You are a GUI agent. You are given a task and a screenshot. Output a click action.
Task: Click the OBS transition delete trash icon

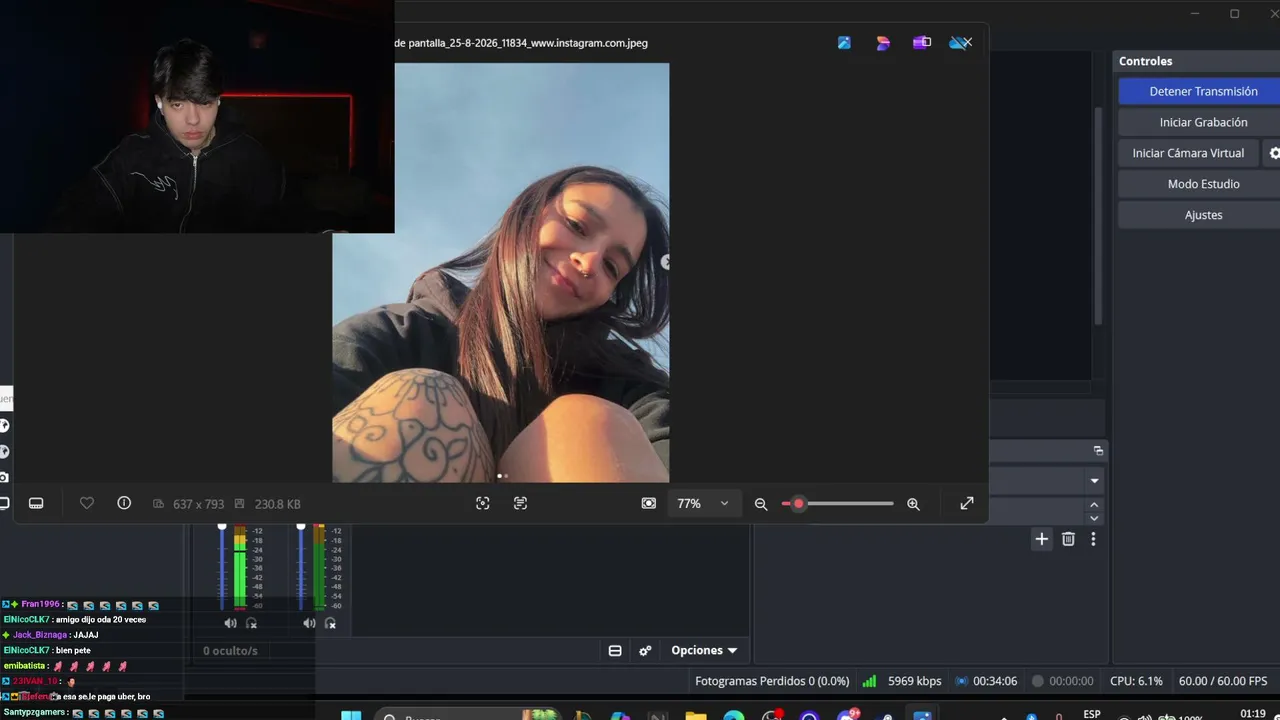coord(1068,539)
